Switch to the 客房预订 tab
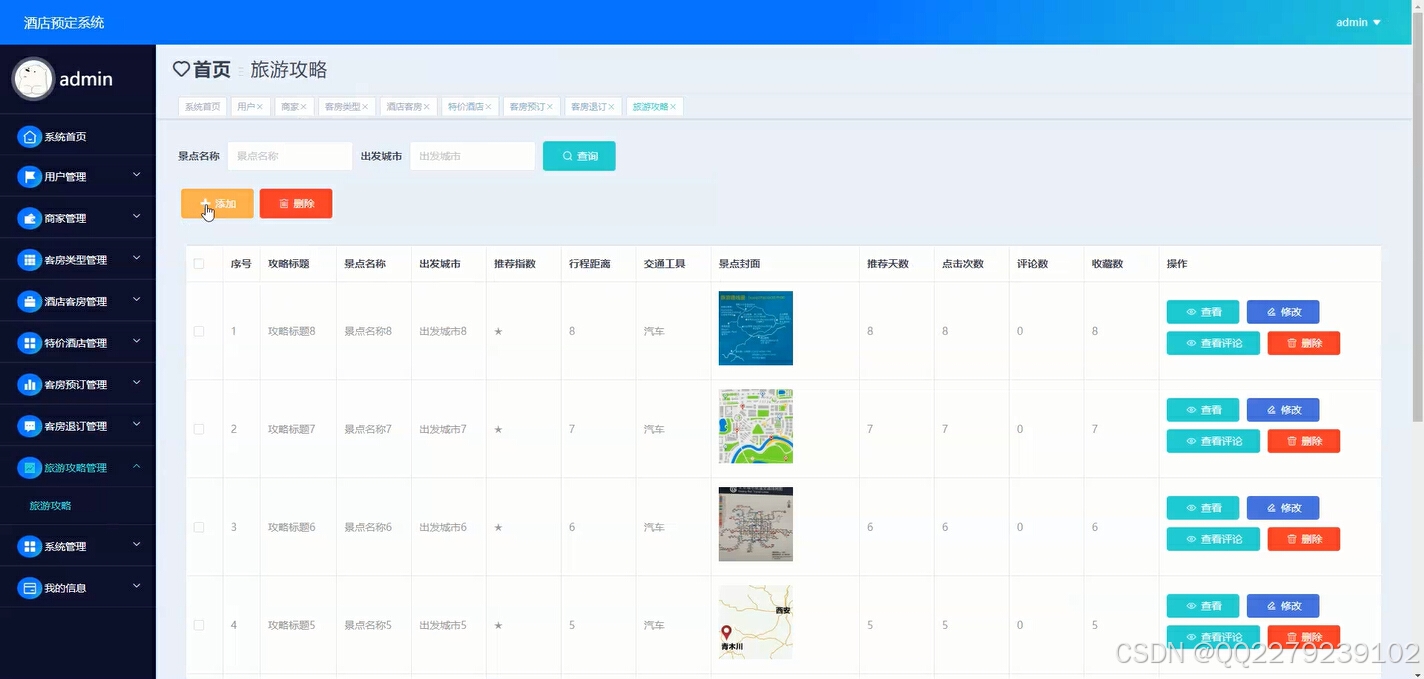The height and width of the screenshot is (679, 1424). (x=525, y=106)
